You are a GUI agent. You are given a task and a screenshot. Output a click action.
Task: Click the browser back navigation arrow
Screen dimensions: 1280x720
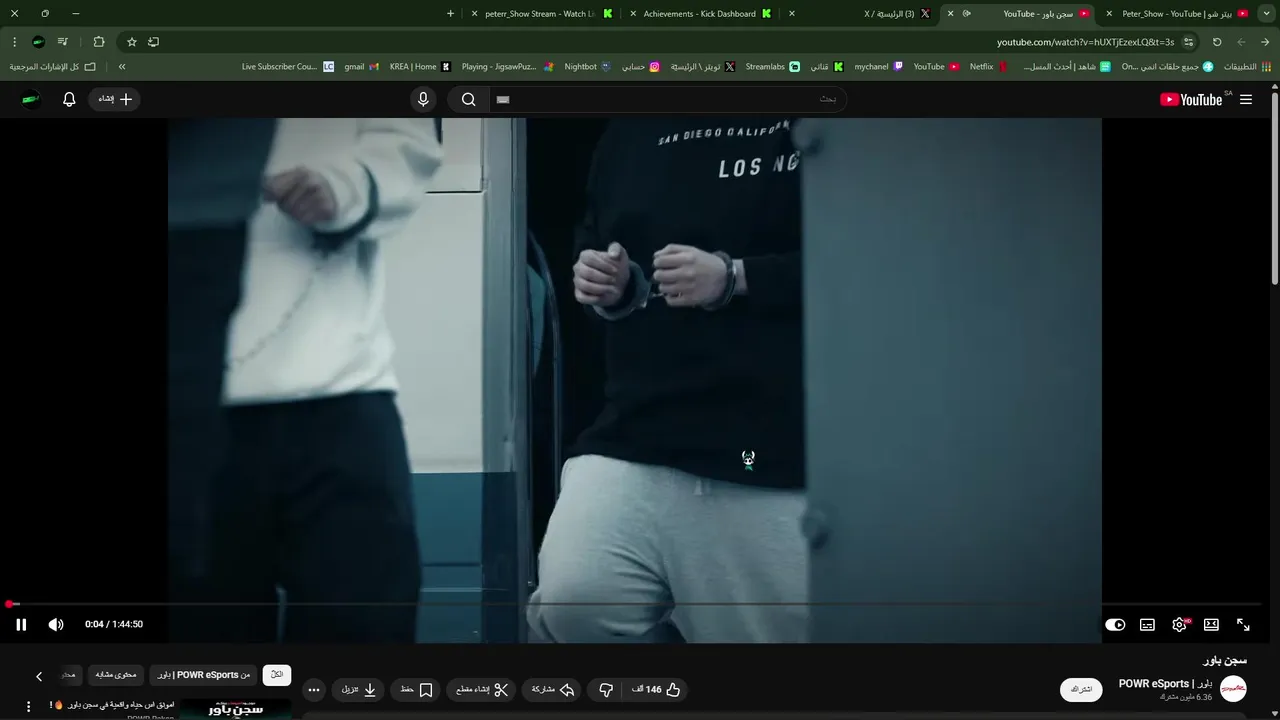(1265, 42)
